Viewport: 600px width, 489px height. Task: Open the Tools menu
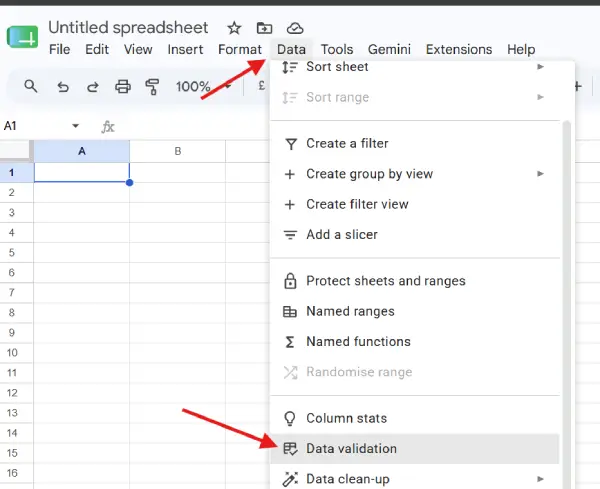pyautogui.click(x=337, y=49)
